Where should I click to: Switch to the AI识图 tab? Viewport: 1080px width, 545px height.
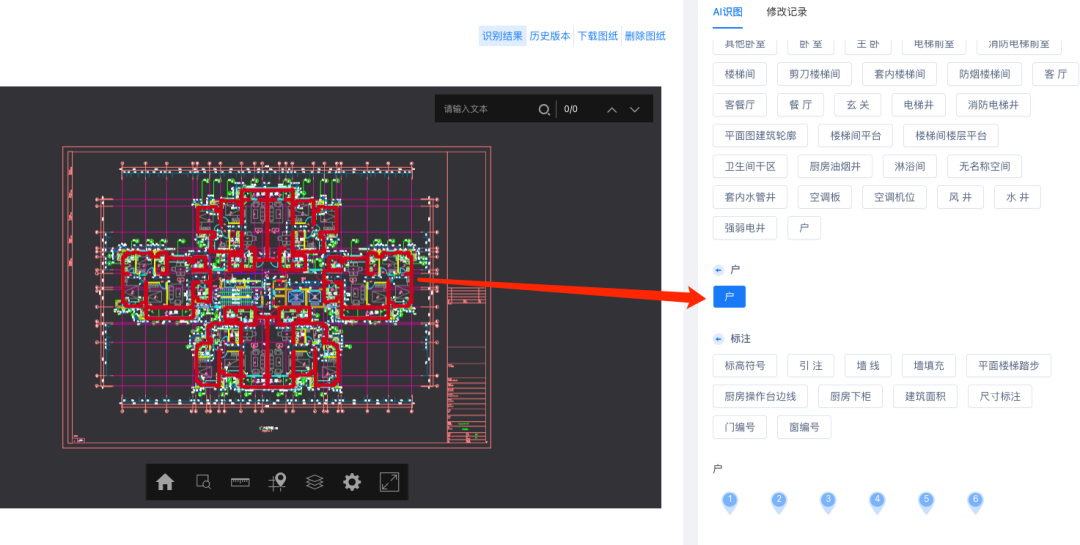tap(727, 12)
